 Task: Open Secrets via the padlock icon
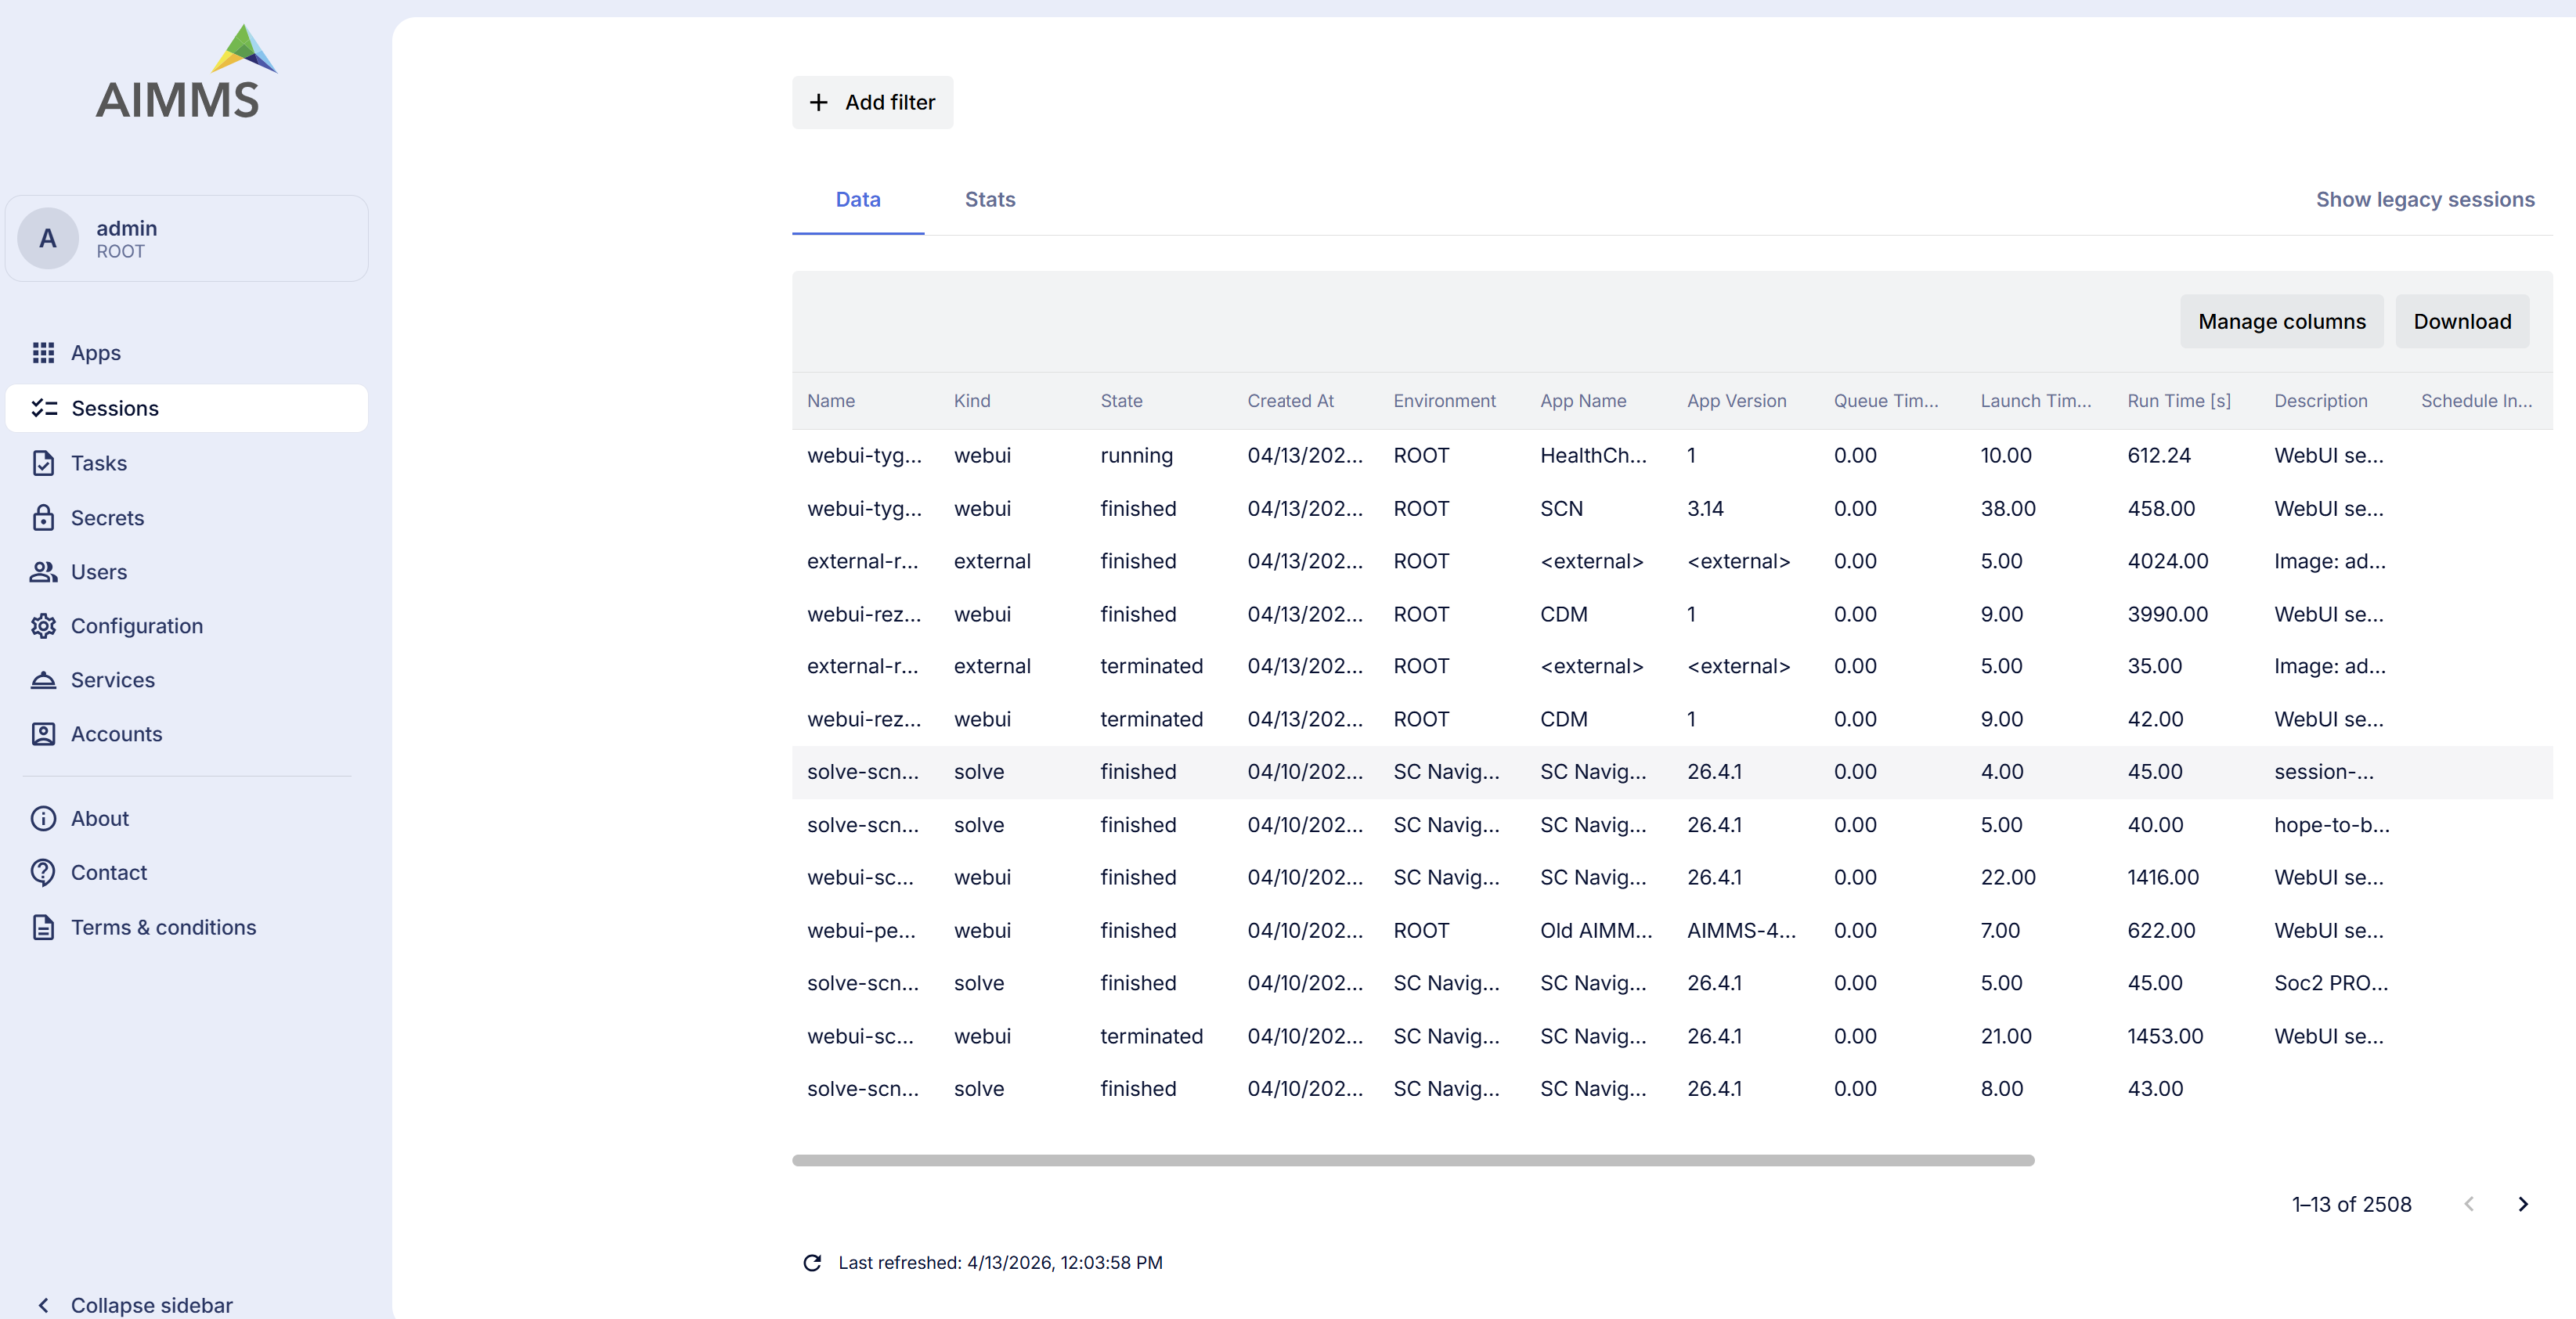coord(44,517)
